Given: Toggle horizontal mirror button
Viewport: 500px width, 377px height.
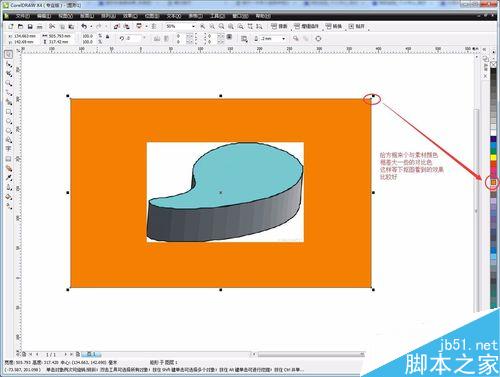Looking at the screenshot, I should (x=157, y=39).
